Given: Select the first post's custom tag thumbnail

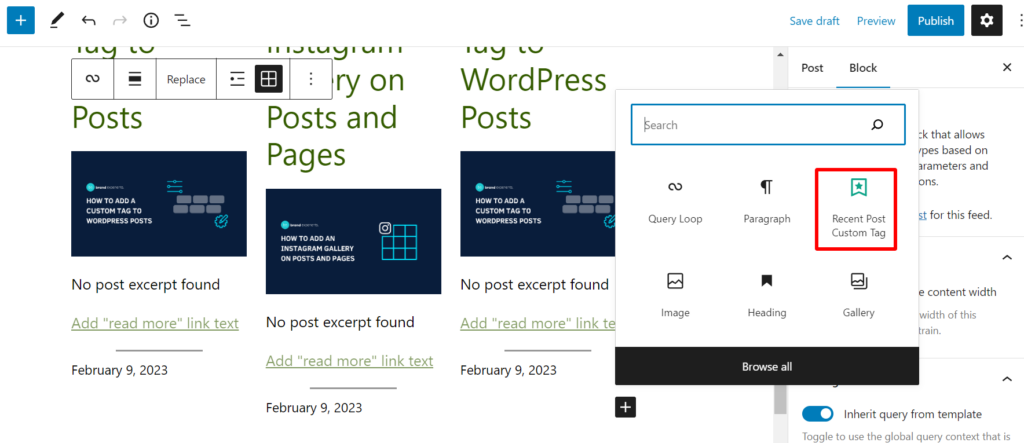Looking at the screenshot, I should (159, 204).
